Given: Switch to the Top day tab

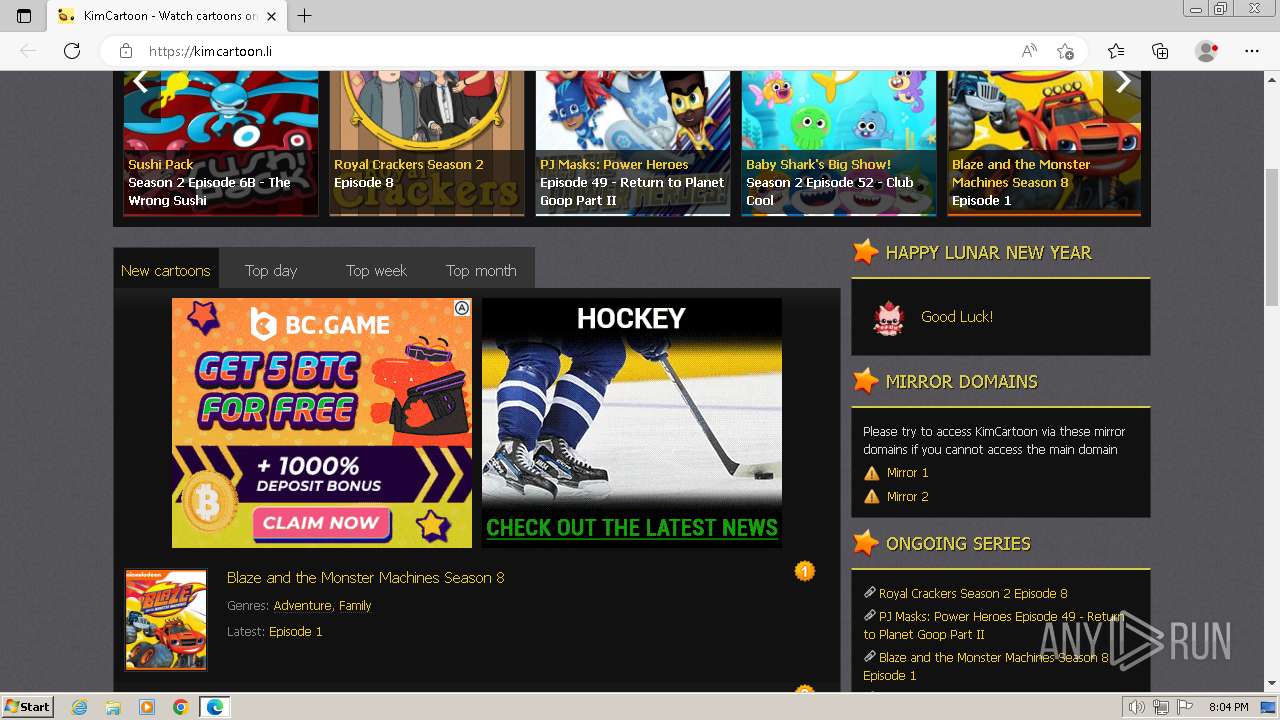Looking at the screenshot, I should [x=271, y=270].
